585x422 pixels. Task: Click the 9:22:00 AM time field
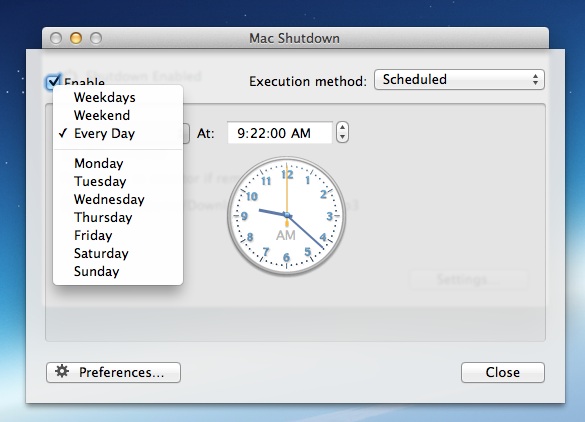279,133
